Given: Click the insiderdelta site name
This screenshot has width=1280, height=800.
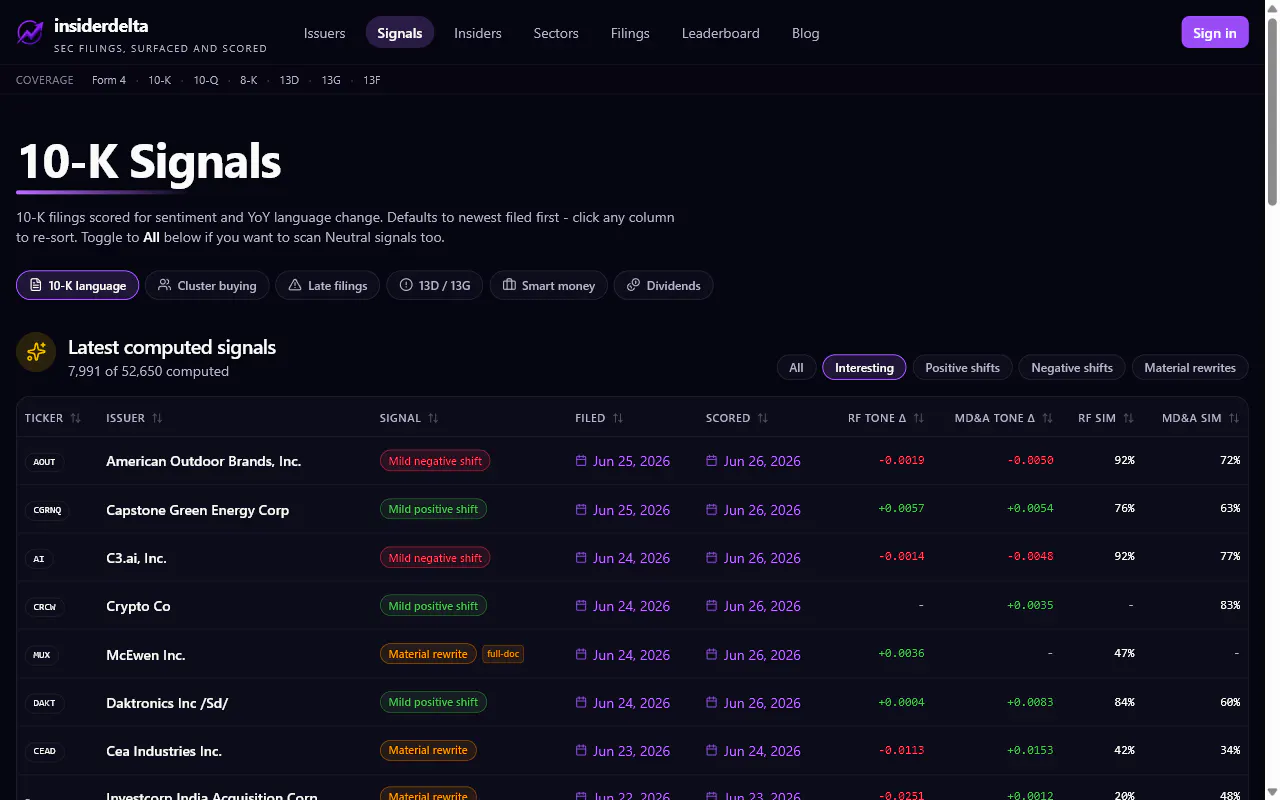Looking at the screenshot, I should 101,25.
